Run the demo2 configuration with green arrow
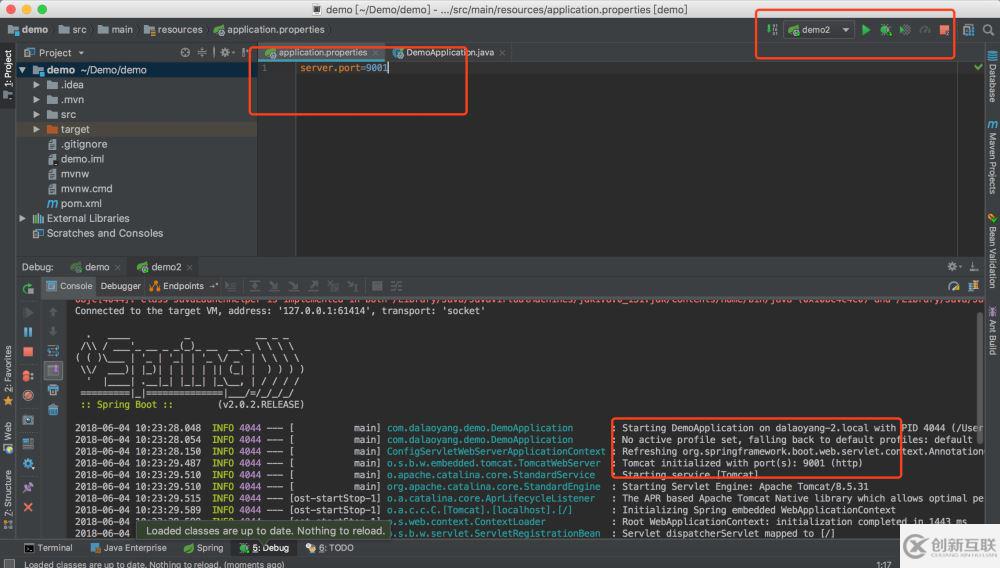This screenshot has height=568, width=1000. coord(865,30)
